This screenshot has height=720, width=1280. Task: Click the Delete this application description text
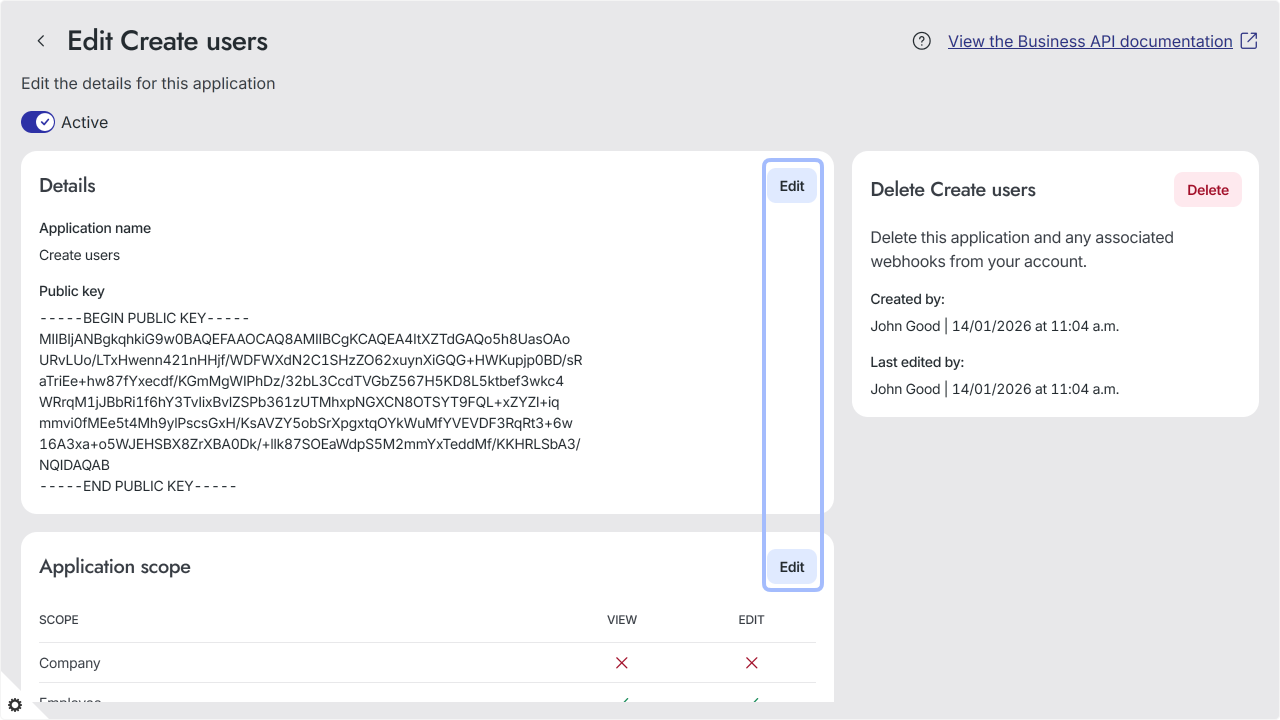pyautogui.click(x=1022, y=250)
